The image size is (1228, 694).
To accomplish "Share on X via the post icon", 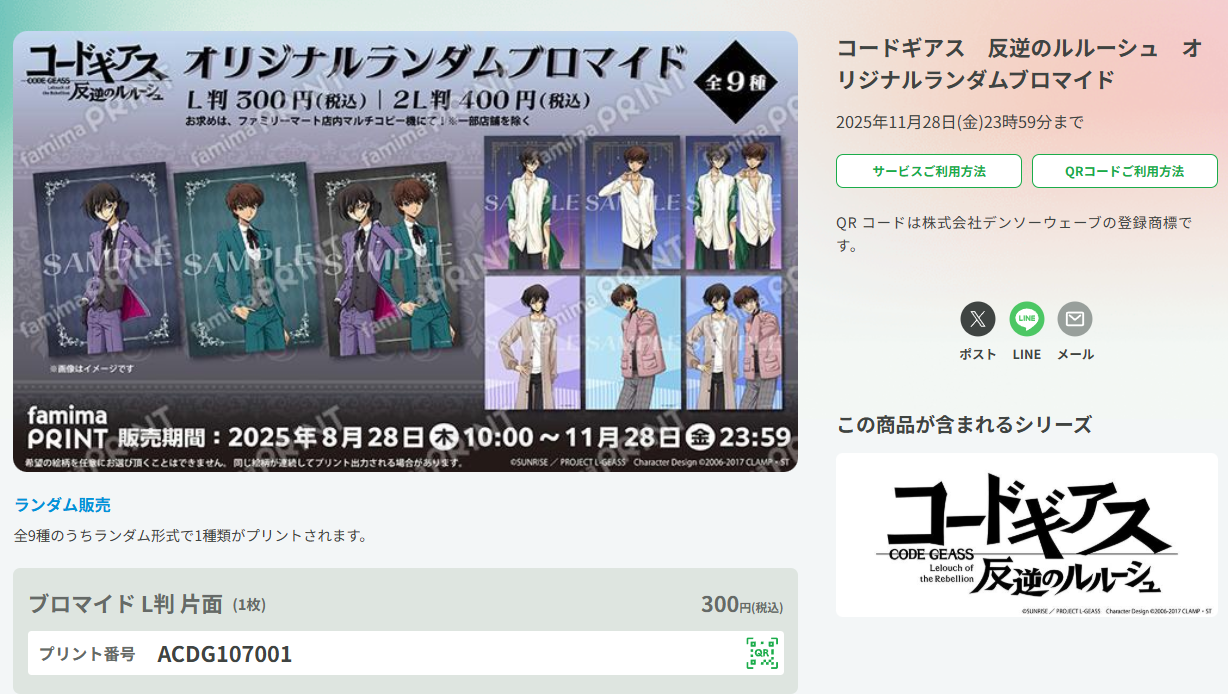I will [978, 319].
